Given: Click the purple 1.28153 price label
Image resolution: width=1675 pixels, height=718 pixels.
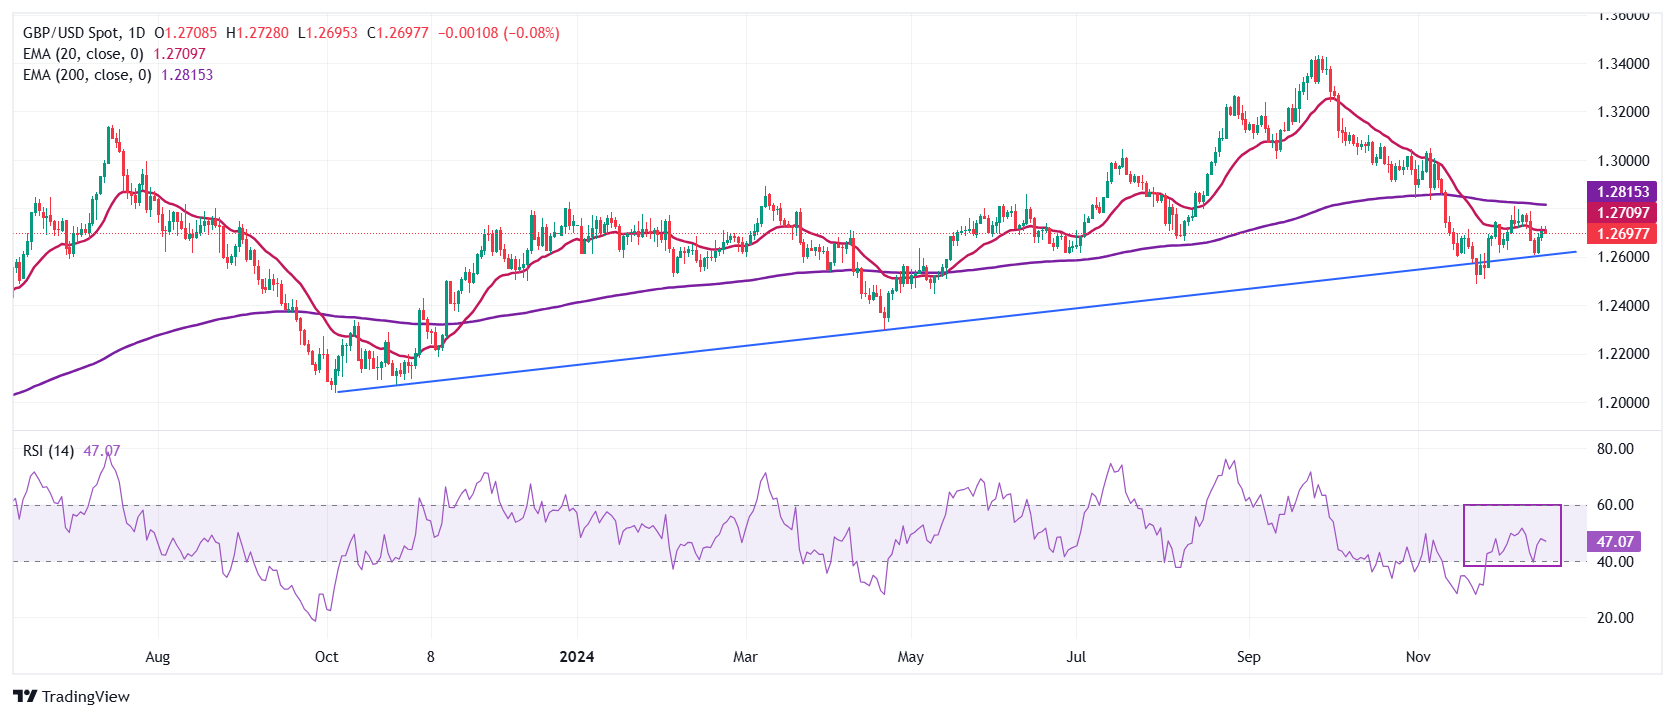Looking at the screenshot, I should pyautogui.click(x=1622, y=192).
